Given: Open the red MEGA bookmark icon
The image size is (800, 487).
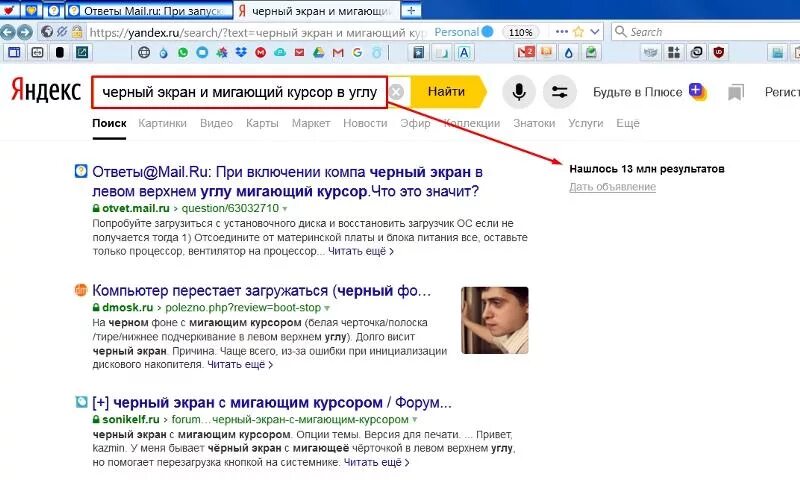Looking at the screenshot, I should tap(260, 52).
